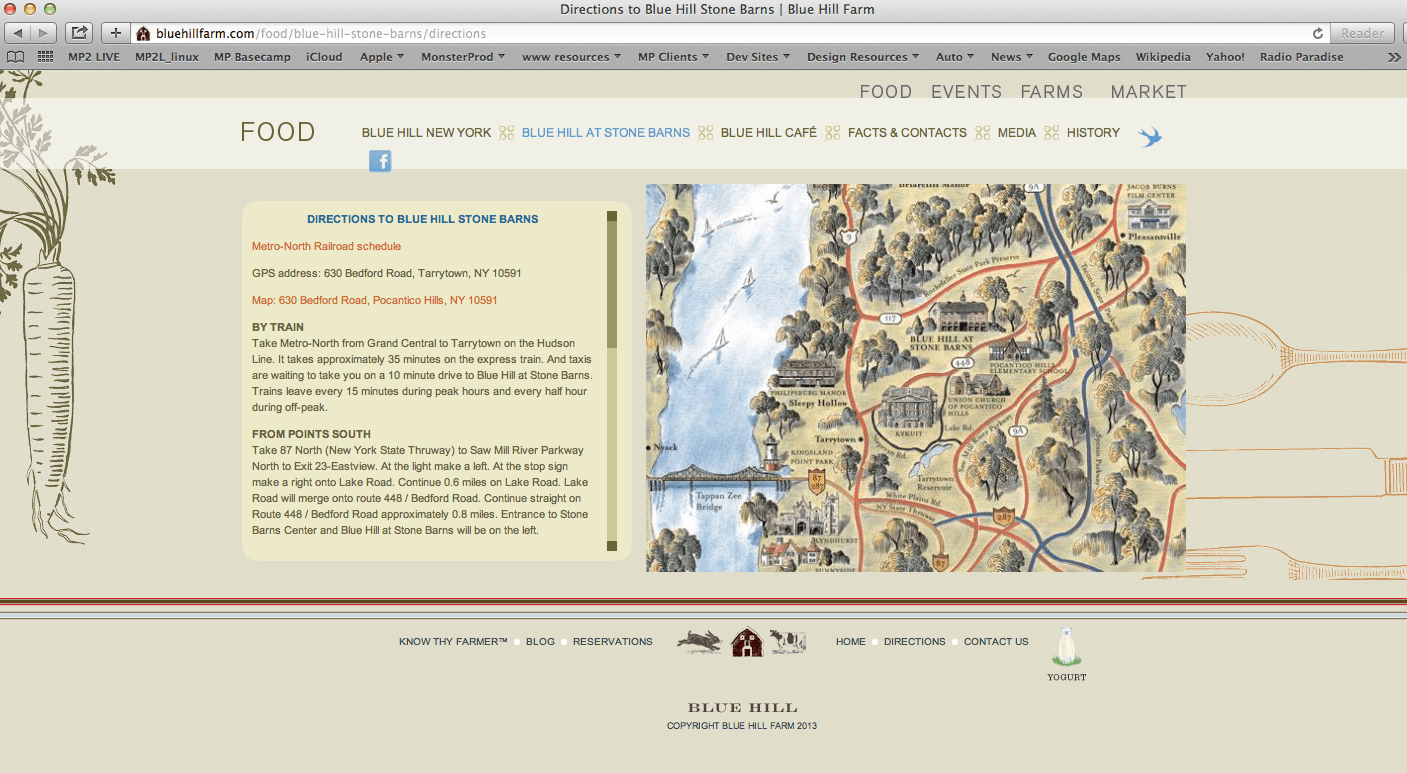Click the plus add-bookmark button
Screen dimensions: 1407x773
116,33
